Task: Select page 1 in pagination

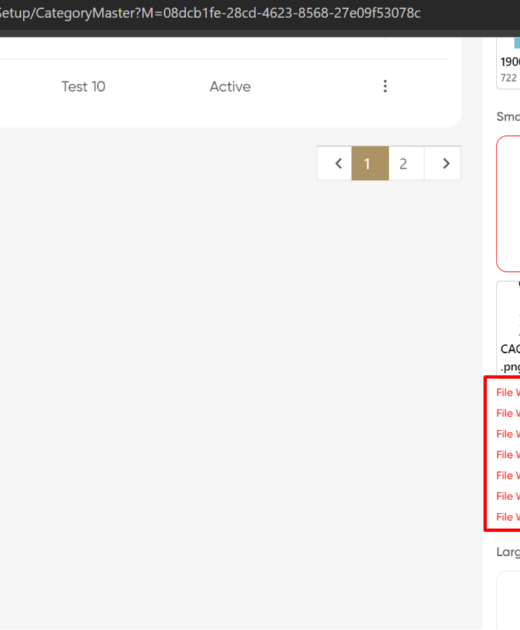Action: click(x=370, y=164)
